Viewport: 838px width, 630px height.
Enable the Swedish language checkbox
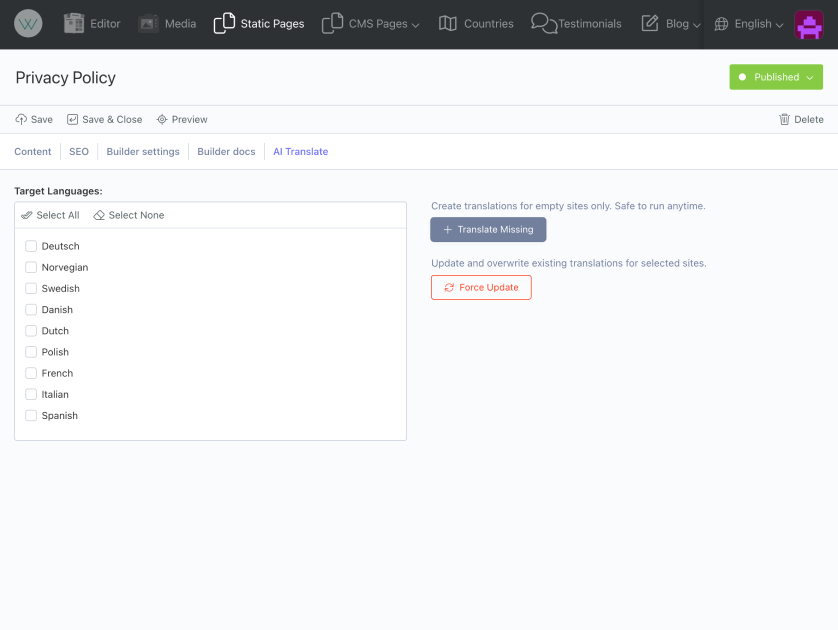[31, 289]
